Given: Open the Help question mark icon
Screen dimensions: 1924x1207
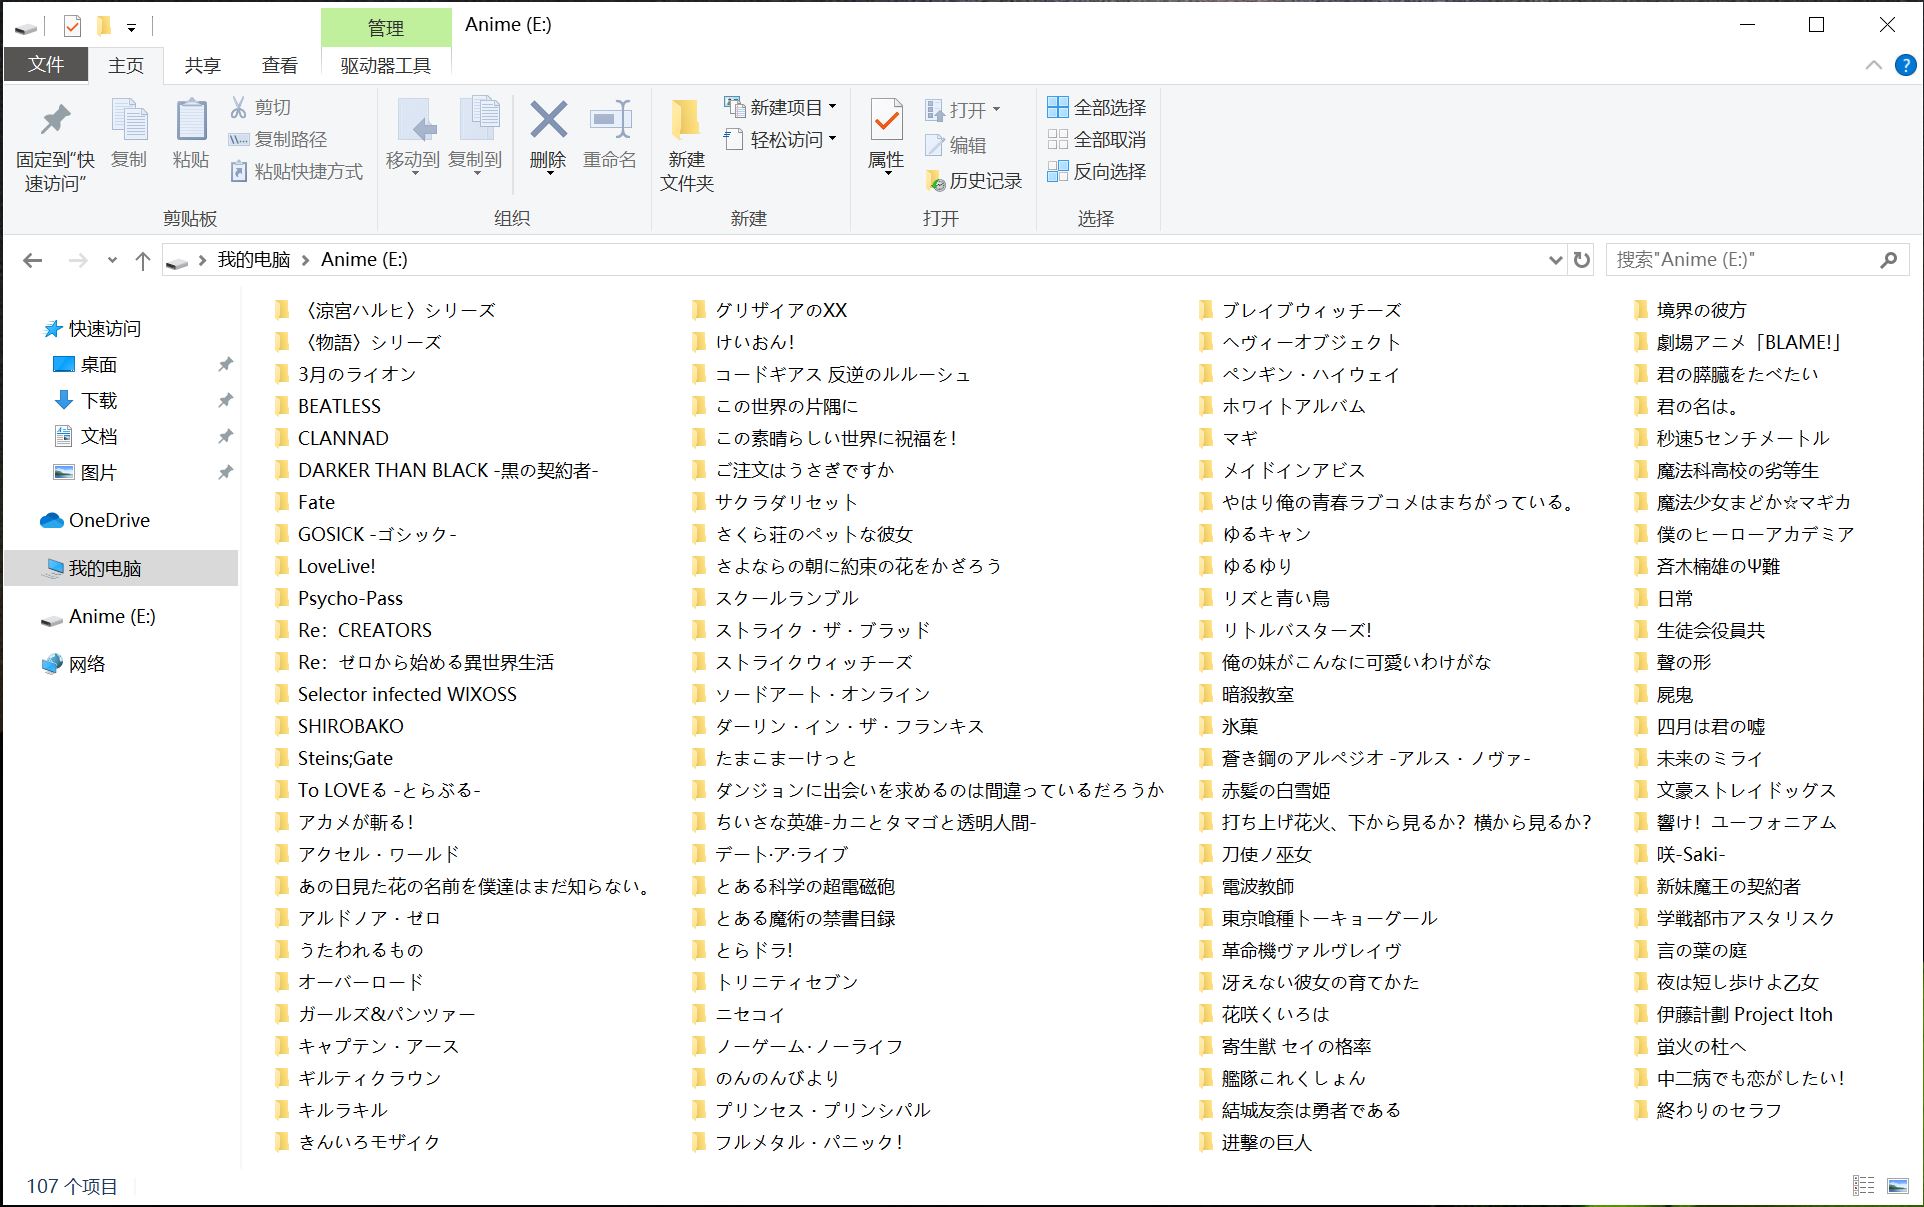Looking at the screenshot, I should coord(1906,65).
